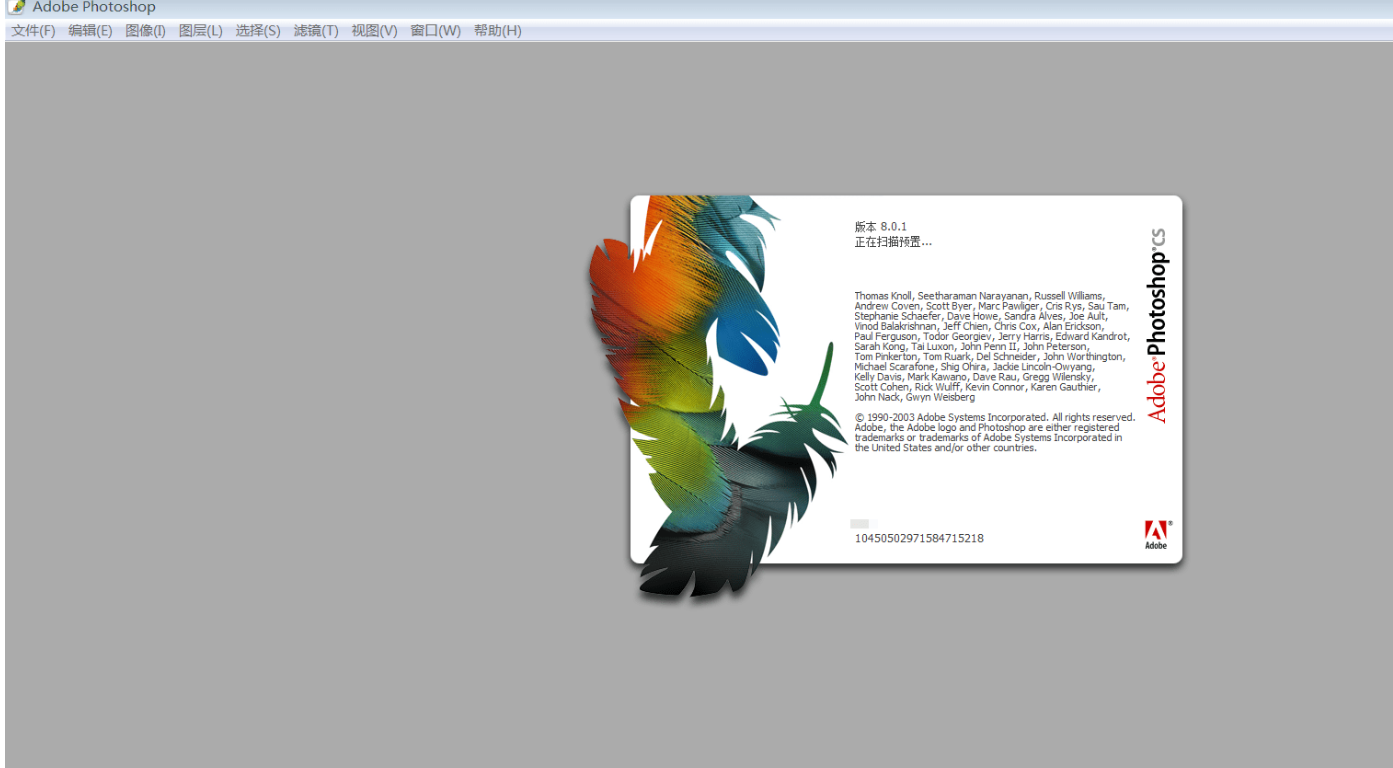Viewport: 1393px width, 768px height.
Task: Click serial number 10450502971584715218
Action: (x=919, y=538)
